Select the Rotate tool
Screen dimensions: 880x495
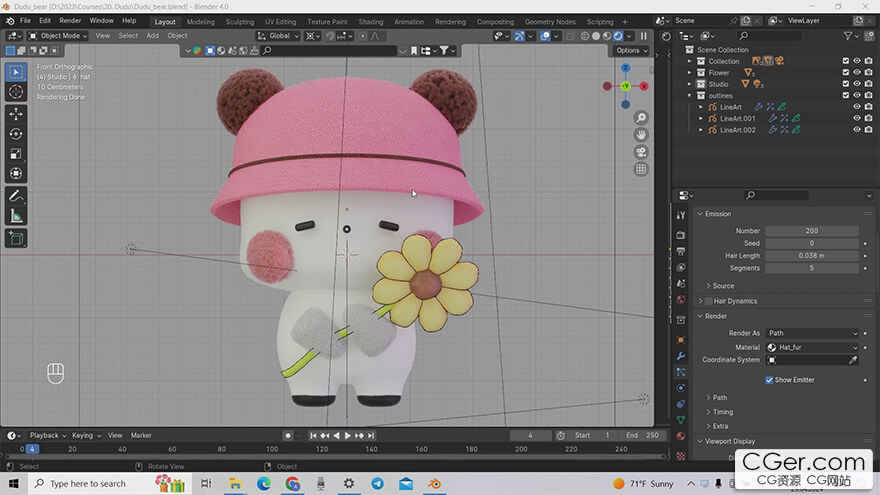pyautogui.click(x=16, y=134)
